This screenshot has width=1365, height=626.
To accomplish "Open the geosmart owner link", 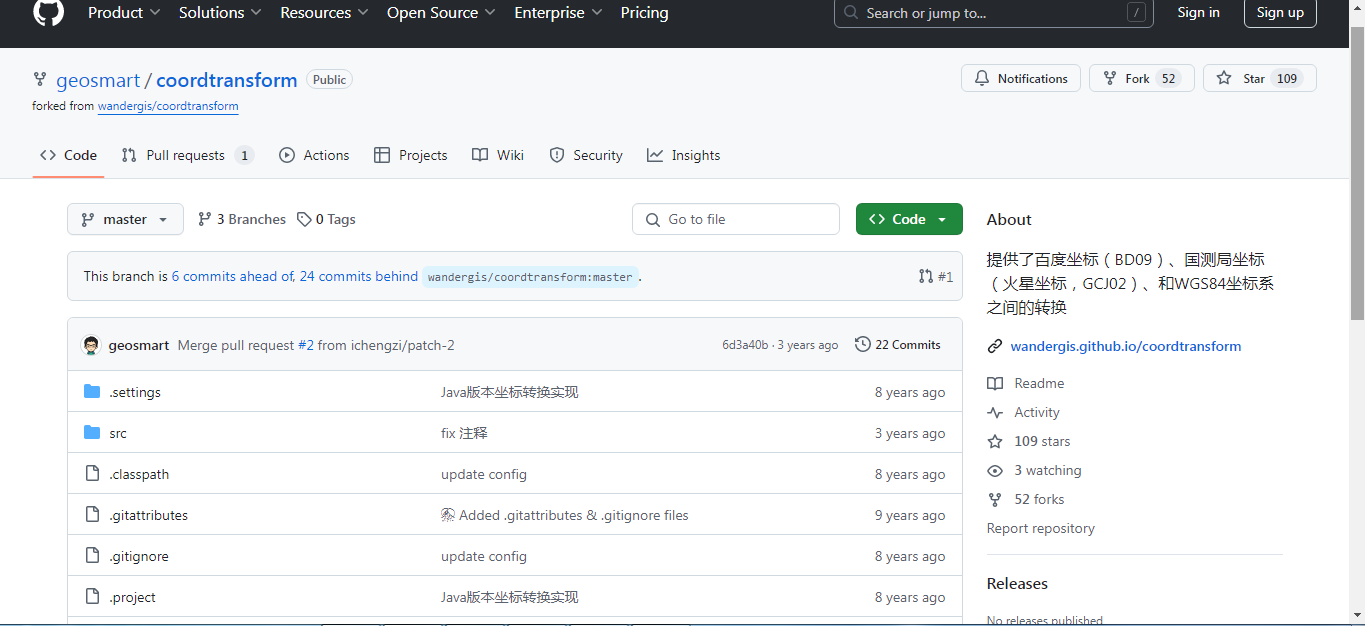I will click(98, 80).
